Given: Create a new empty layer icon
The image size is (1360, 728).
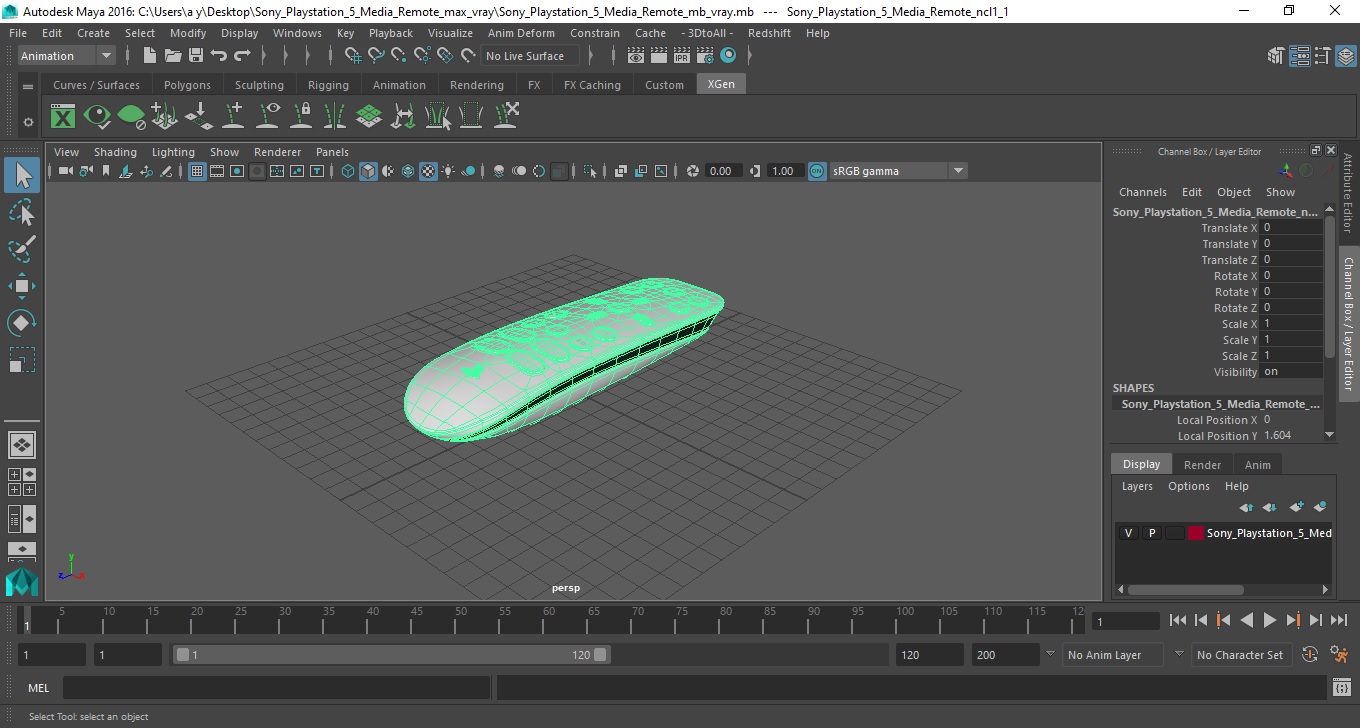Looking at the screenshot, I should [1296, 507].
